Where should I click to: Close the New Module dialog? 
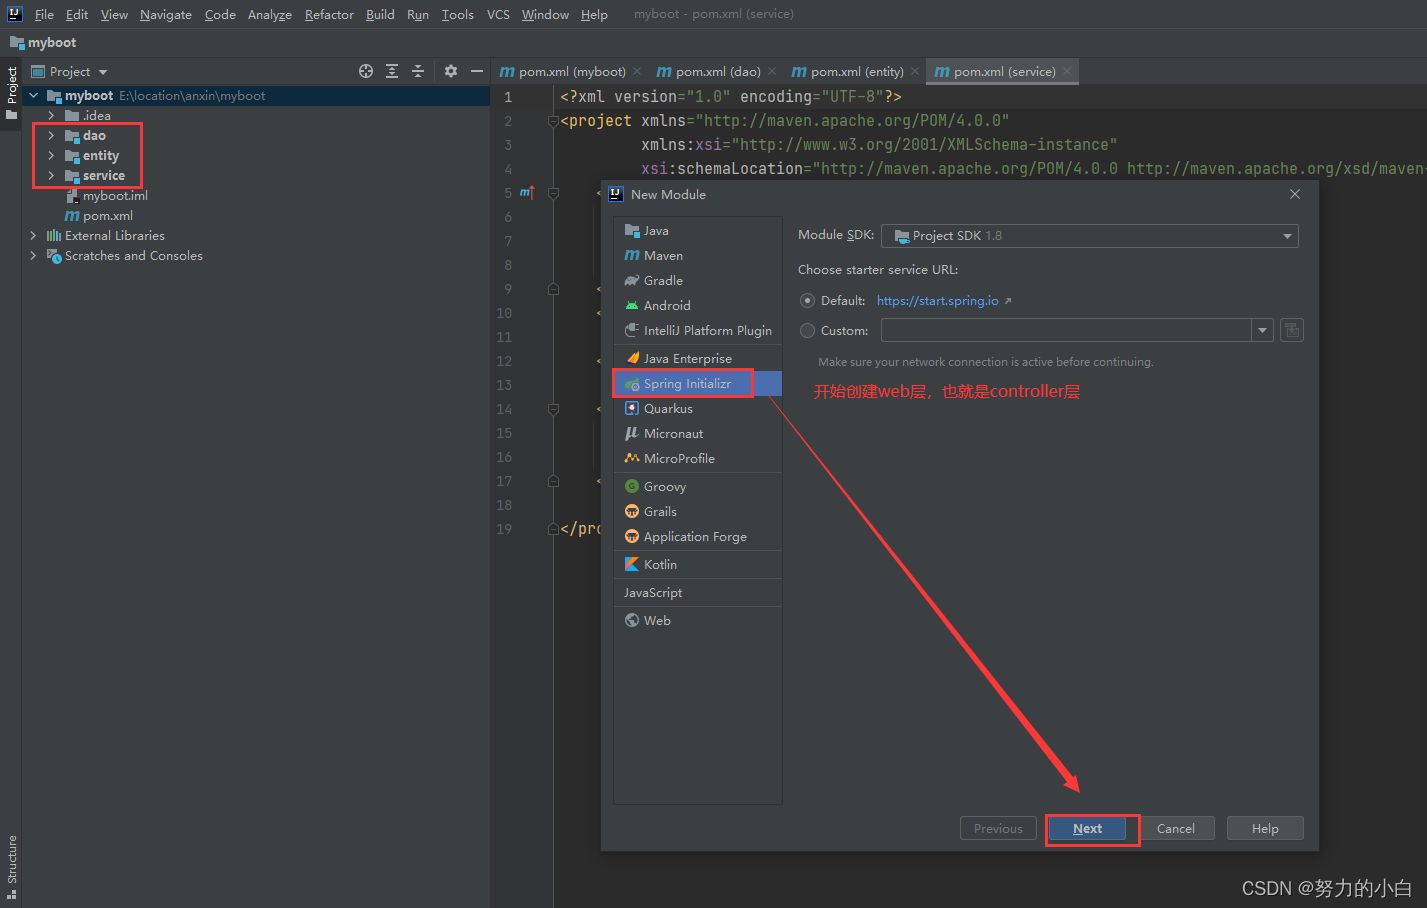click(x=1295, y=194)
